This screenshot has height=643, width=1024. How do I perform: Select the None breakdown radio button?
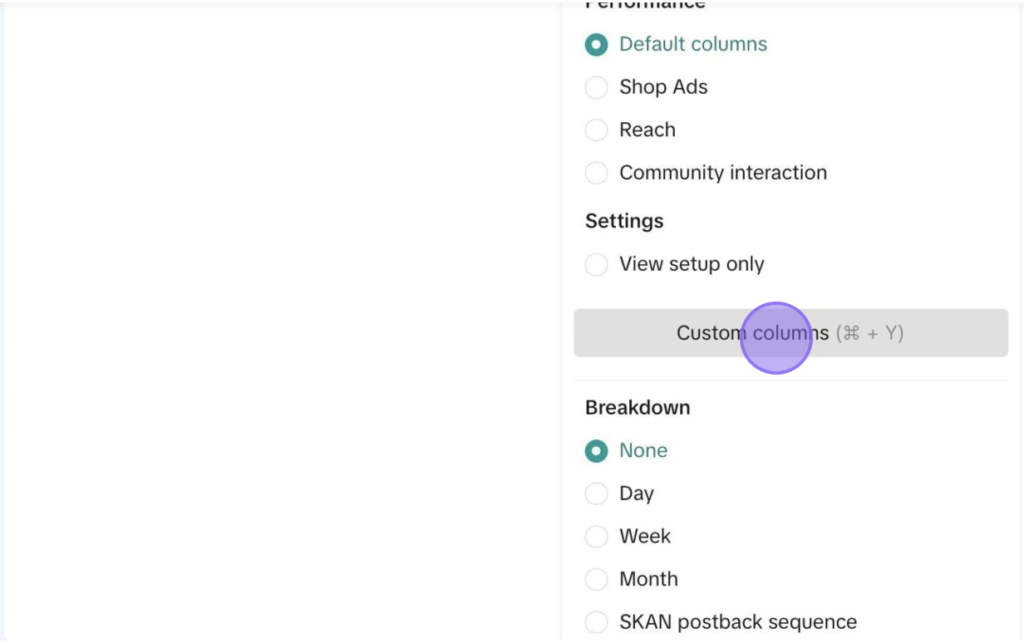point(596,451)
